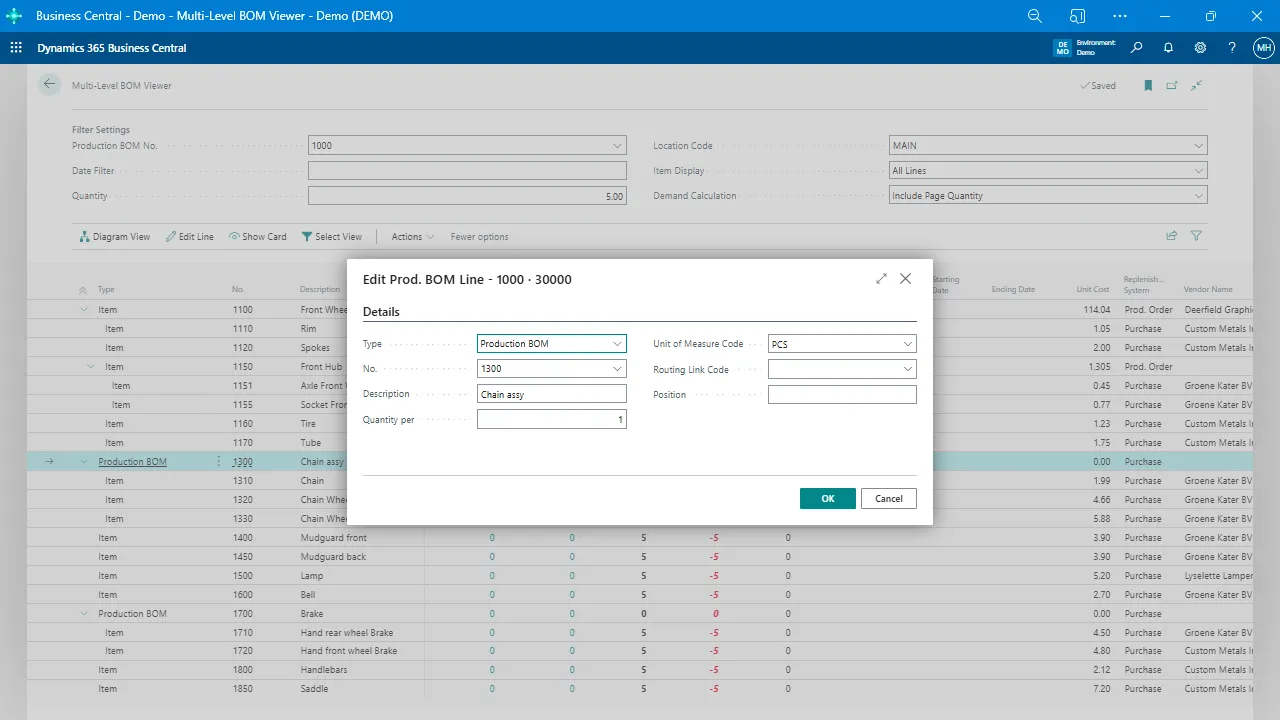Viewport: 1280px width, 720px height.
Task: Click the help question mark icon
Action: [x=1232, y=48]
